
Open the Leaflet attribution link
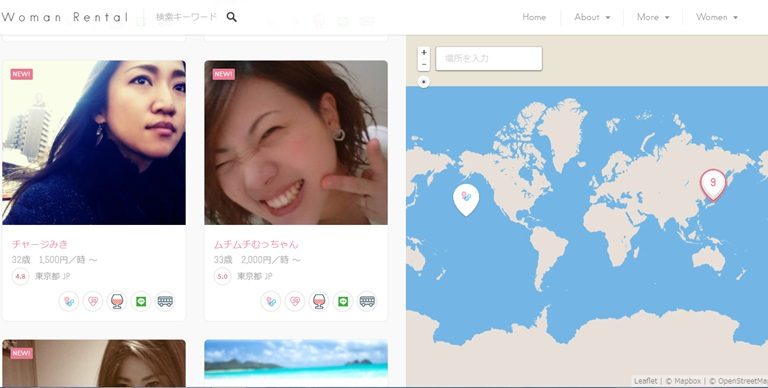[x=646, y=381]
